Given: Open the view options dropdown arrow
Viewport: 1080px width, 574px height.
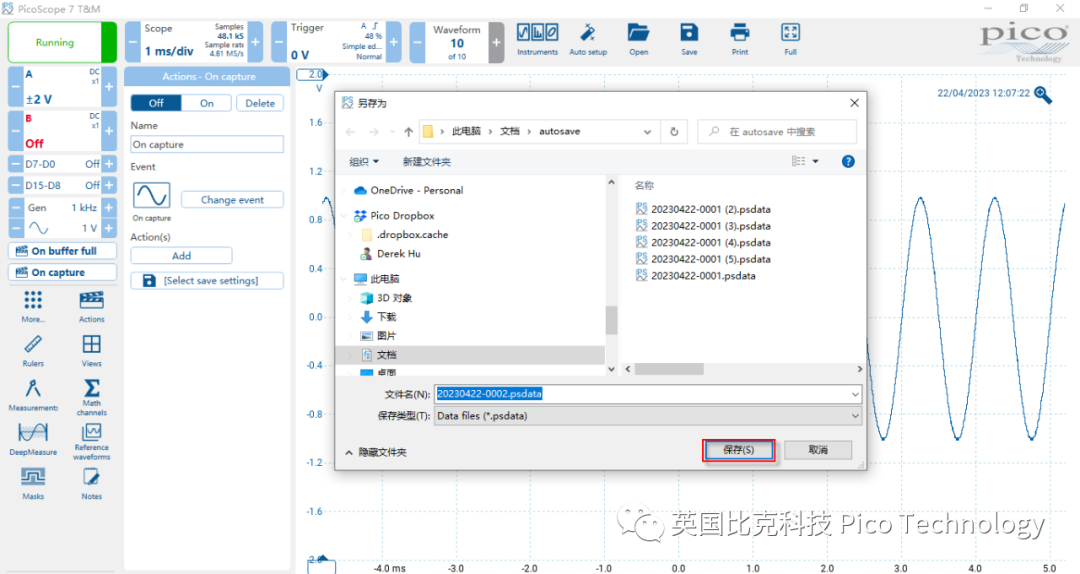Looking at the screenshot, I should click(816, 161).
